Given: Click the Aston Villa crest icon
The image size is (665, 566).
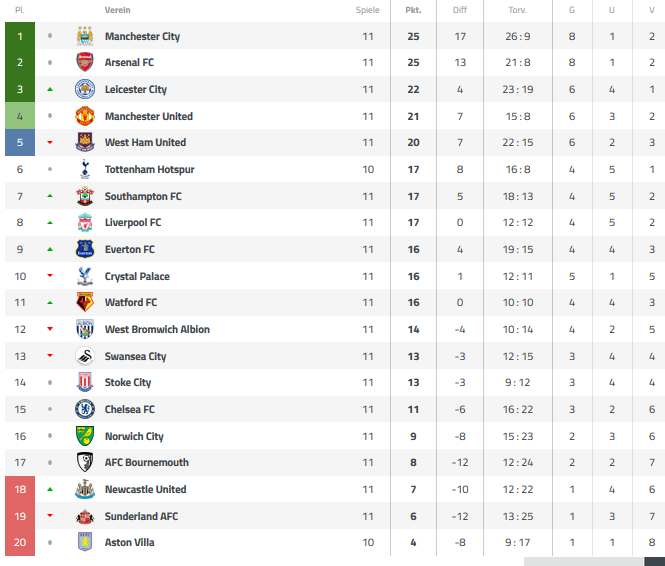Looking at the screenshot, I should pyautogui.click(x=85, y=542).
